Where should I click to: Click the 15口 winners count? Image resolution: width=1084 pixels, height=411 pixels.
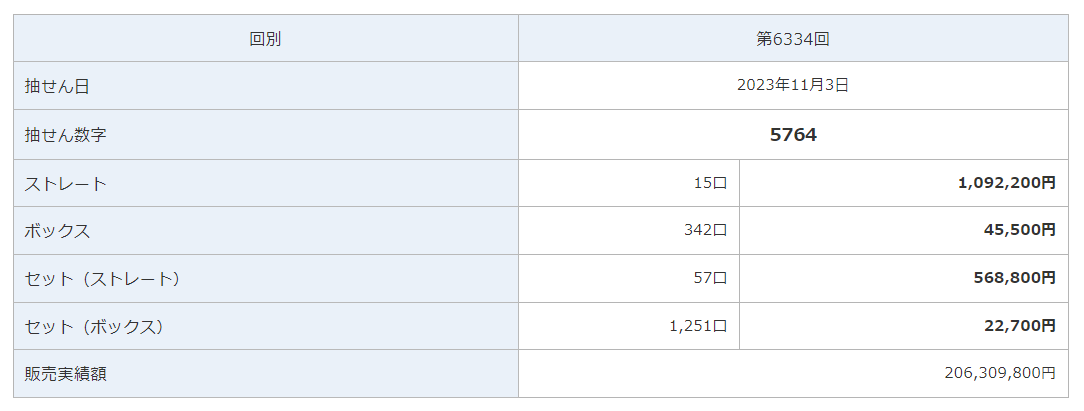point(709,184)
